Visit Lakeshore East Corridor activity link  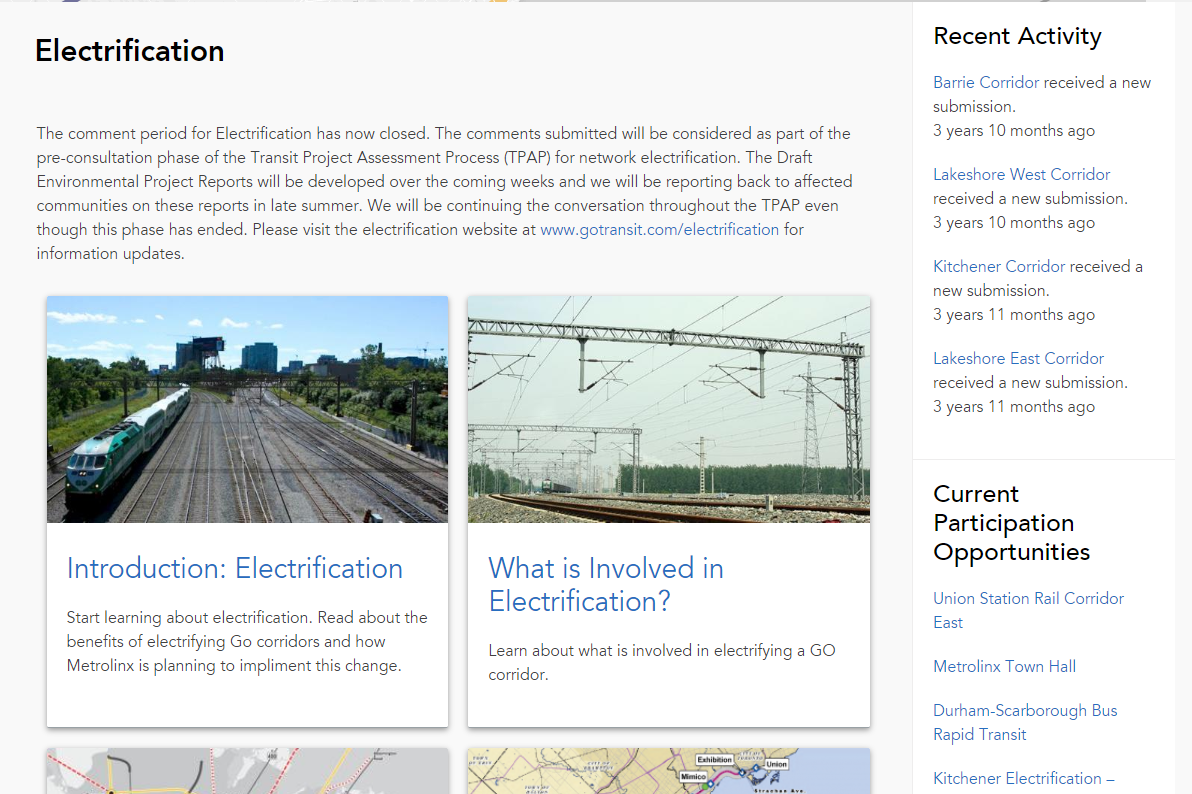click(x=1018, y=358)
